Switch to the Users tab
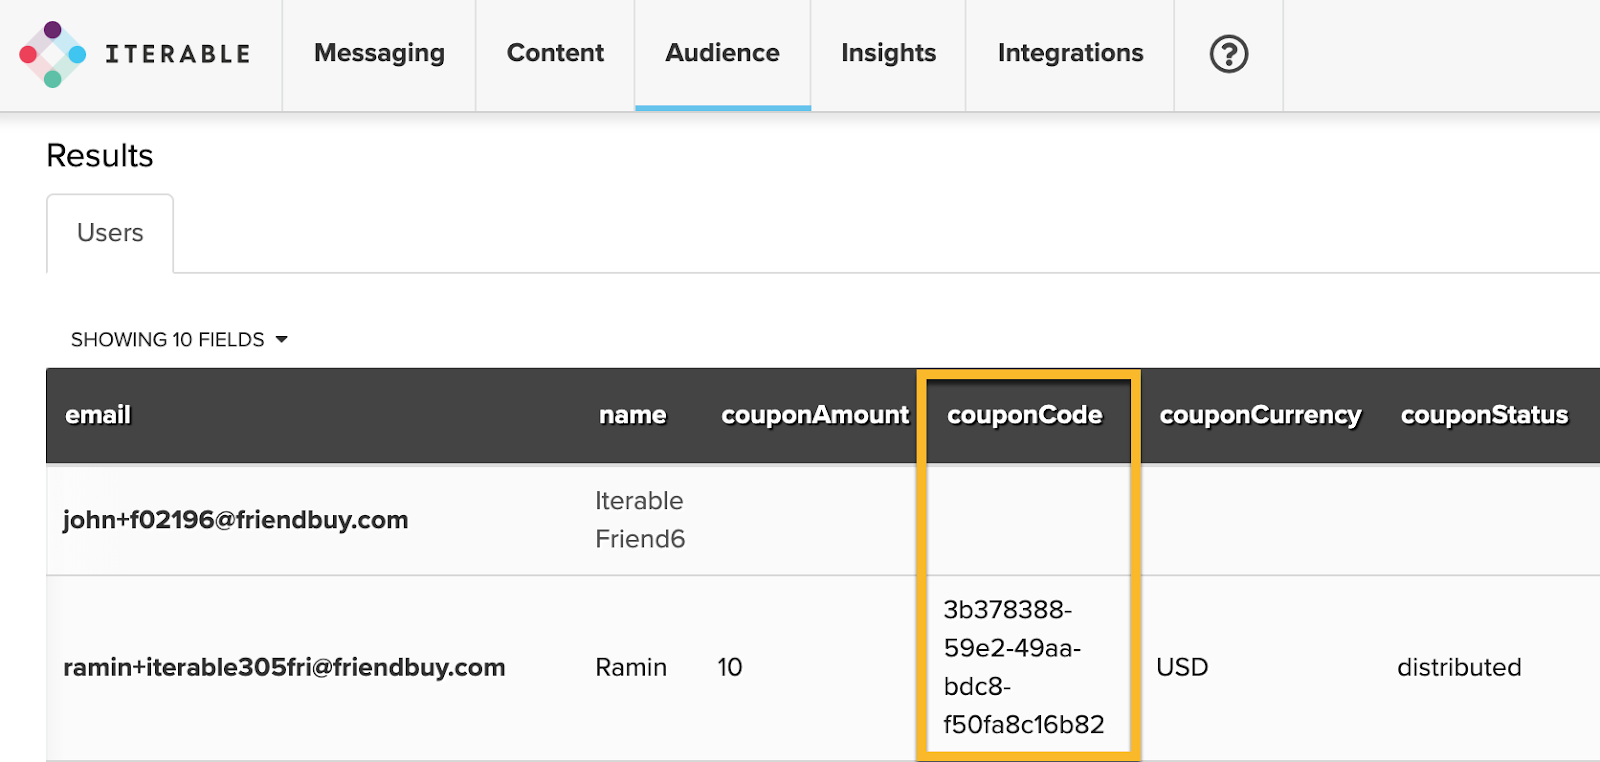The width and height of the screenshot is (1600, 762). pos(110,233)
